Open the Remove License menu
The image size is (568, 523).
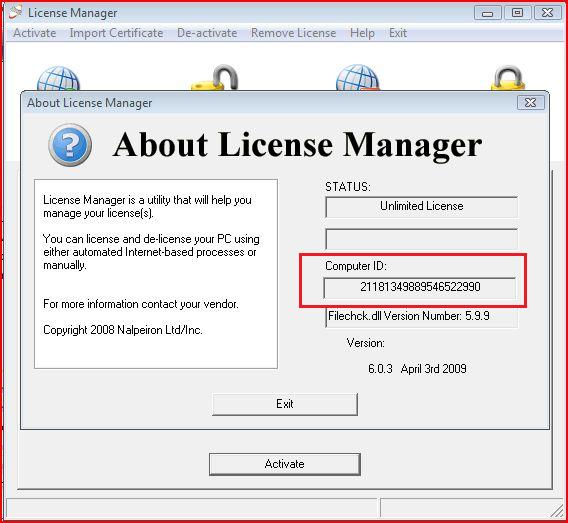pos(293,33)
